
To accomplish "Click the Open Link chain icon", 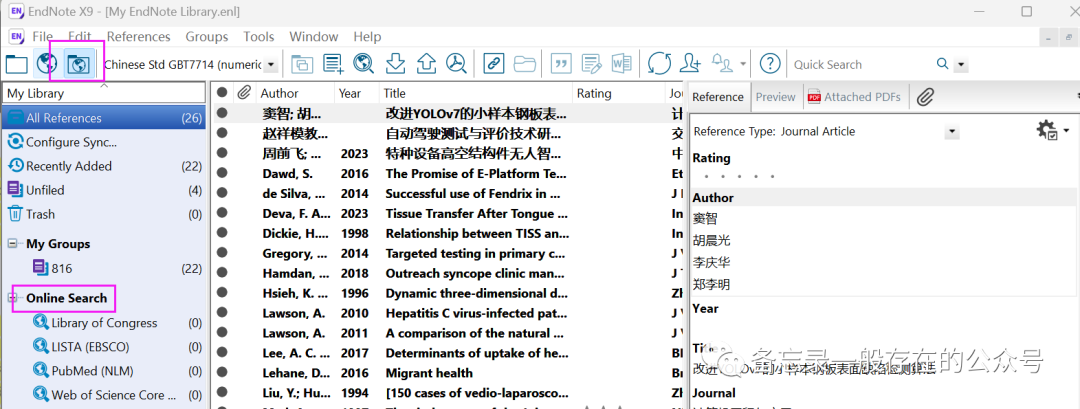I will pos(493,64).
